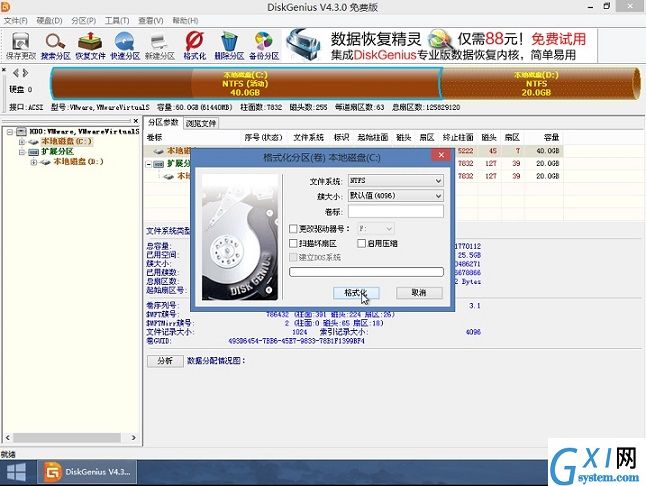Switch to Partition Parameters (分区参数) tab

[x=163, y=122]
